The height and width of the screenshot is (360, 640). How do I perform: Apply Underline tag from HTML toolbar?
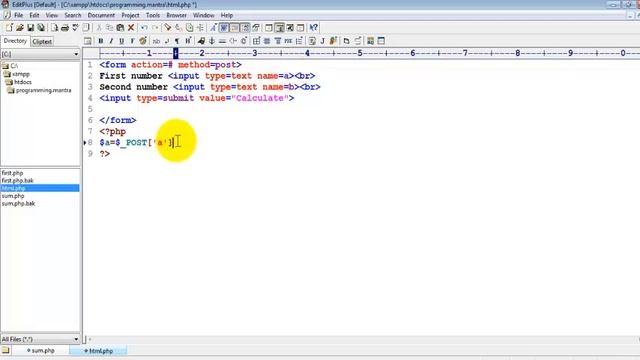pos(122,41)
